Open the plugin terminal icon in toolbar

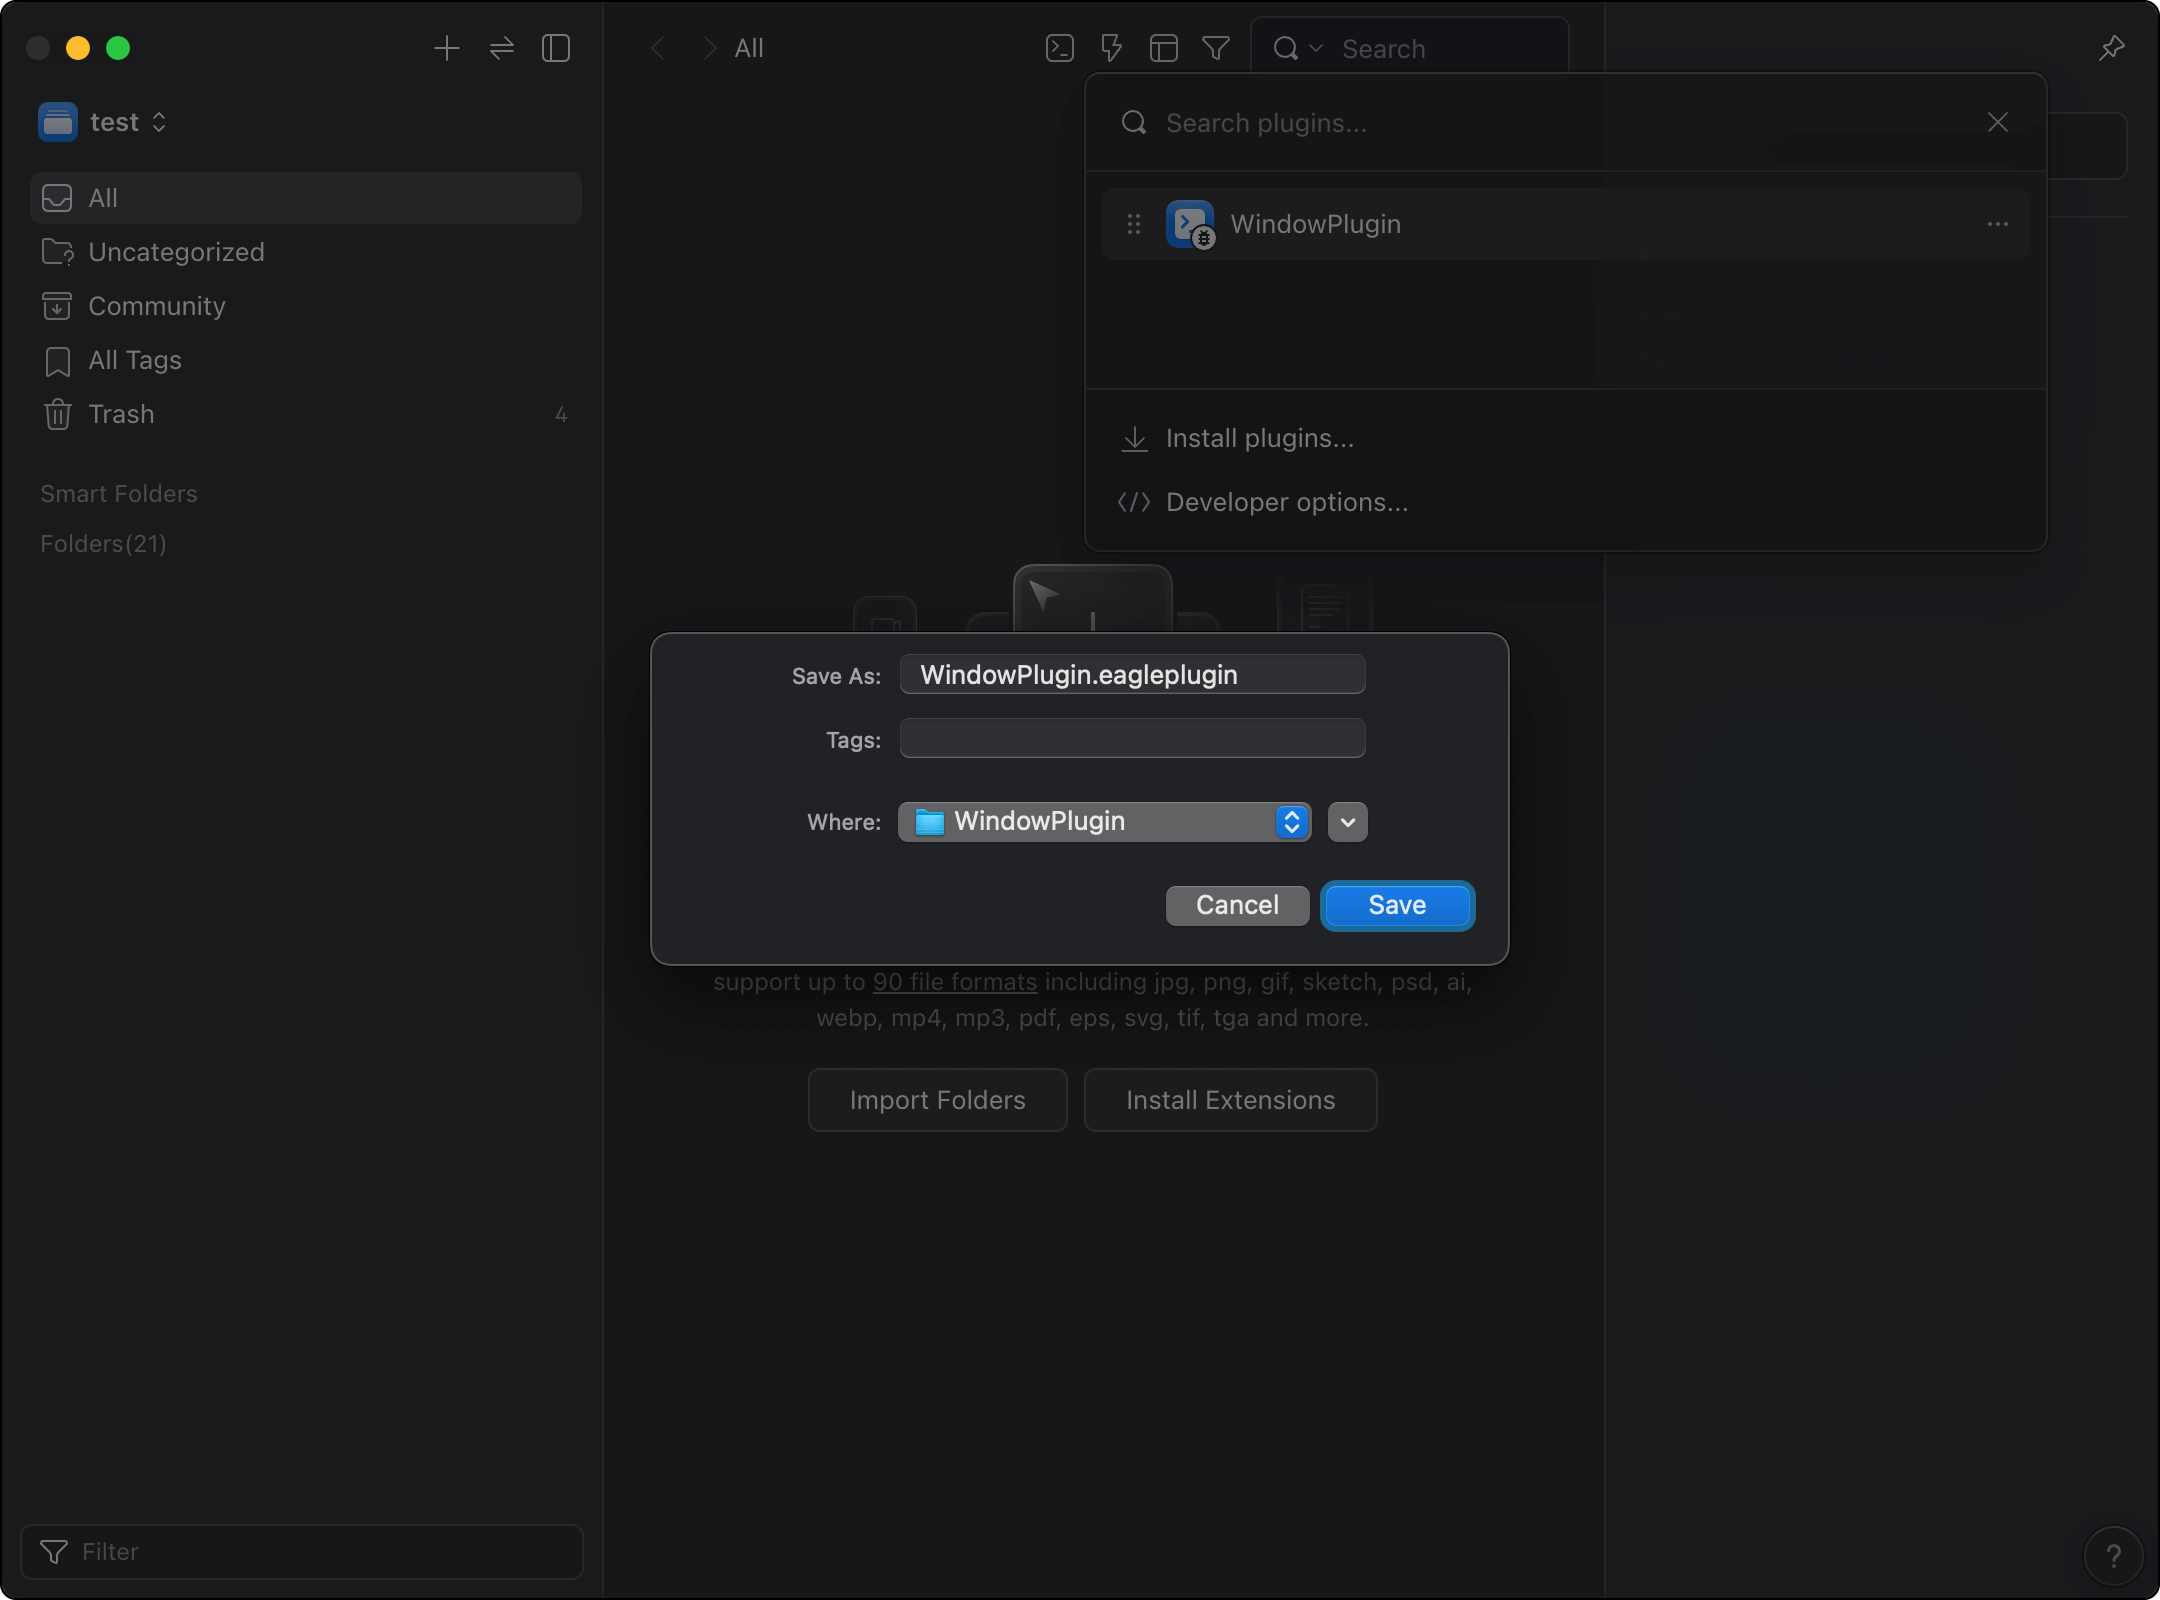1059,48
